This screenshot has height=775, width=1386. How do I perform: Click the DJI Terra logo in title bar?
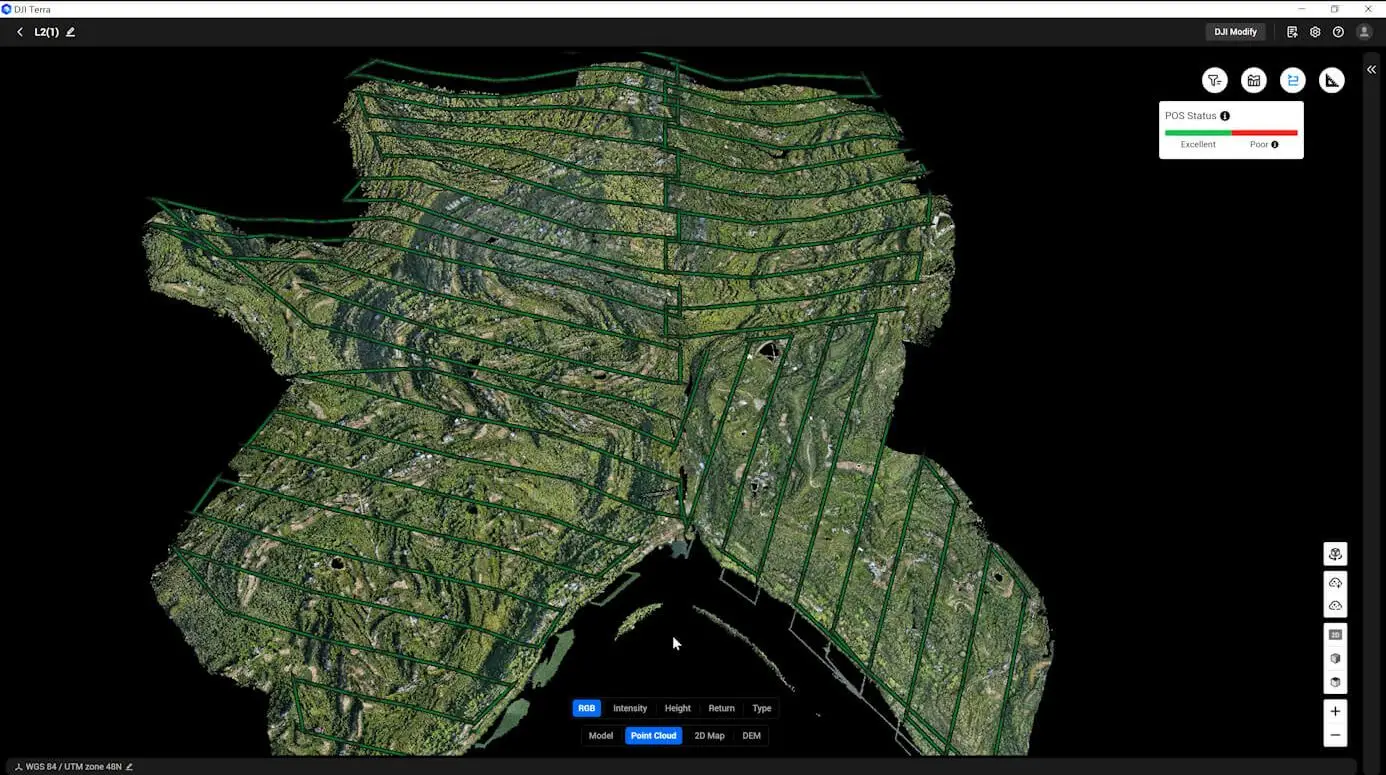coord(6,9)
